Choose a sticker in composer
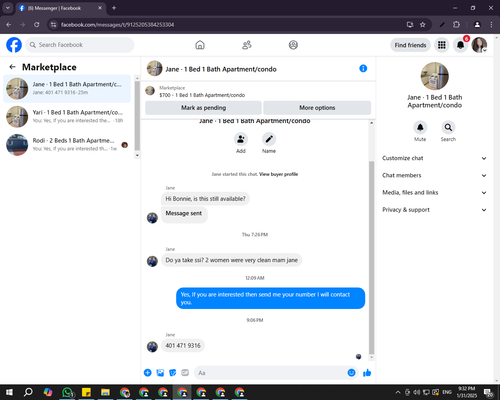Viewport: 500px width, 400px height. [173, 373]
